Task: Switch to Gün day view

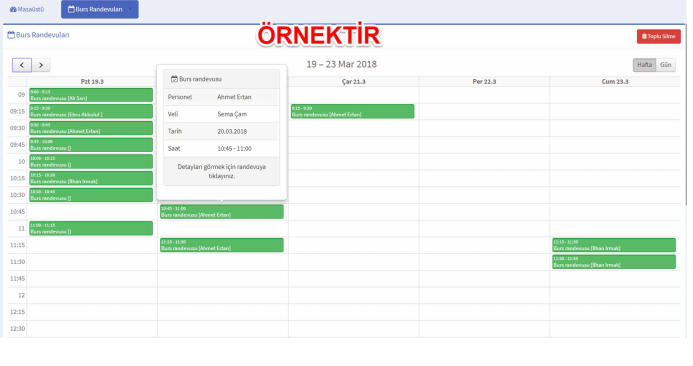Action: 666,65
